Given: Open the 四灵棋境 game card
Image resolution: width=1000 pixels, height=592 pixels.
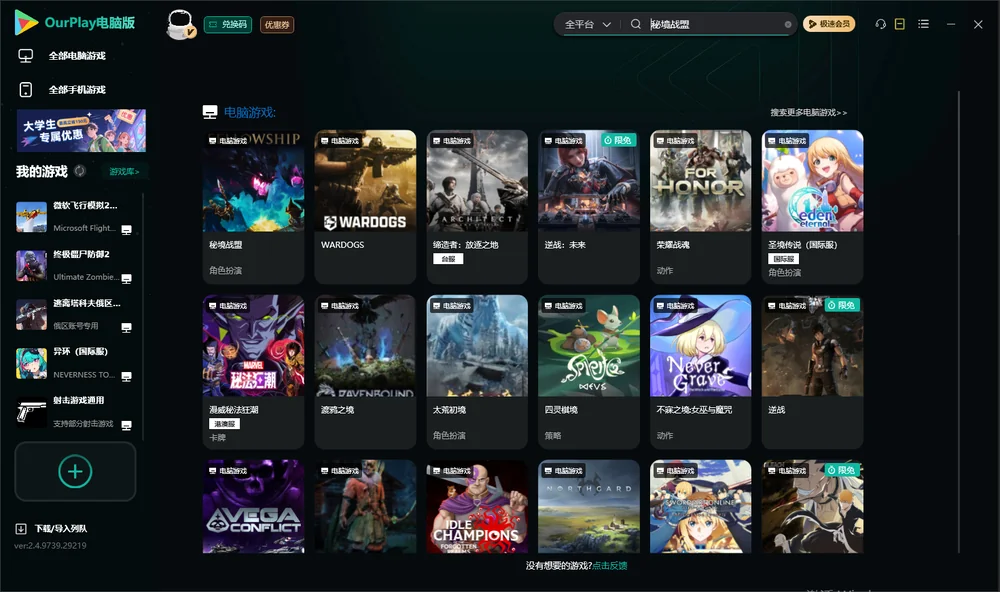Looking at the screenshot, I should [589, 372].
